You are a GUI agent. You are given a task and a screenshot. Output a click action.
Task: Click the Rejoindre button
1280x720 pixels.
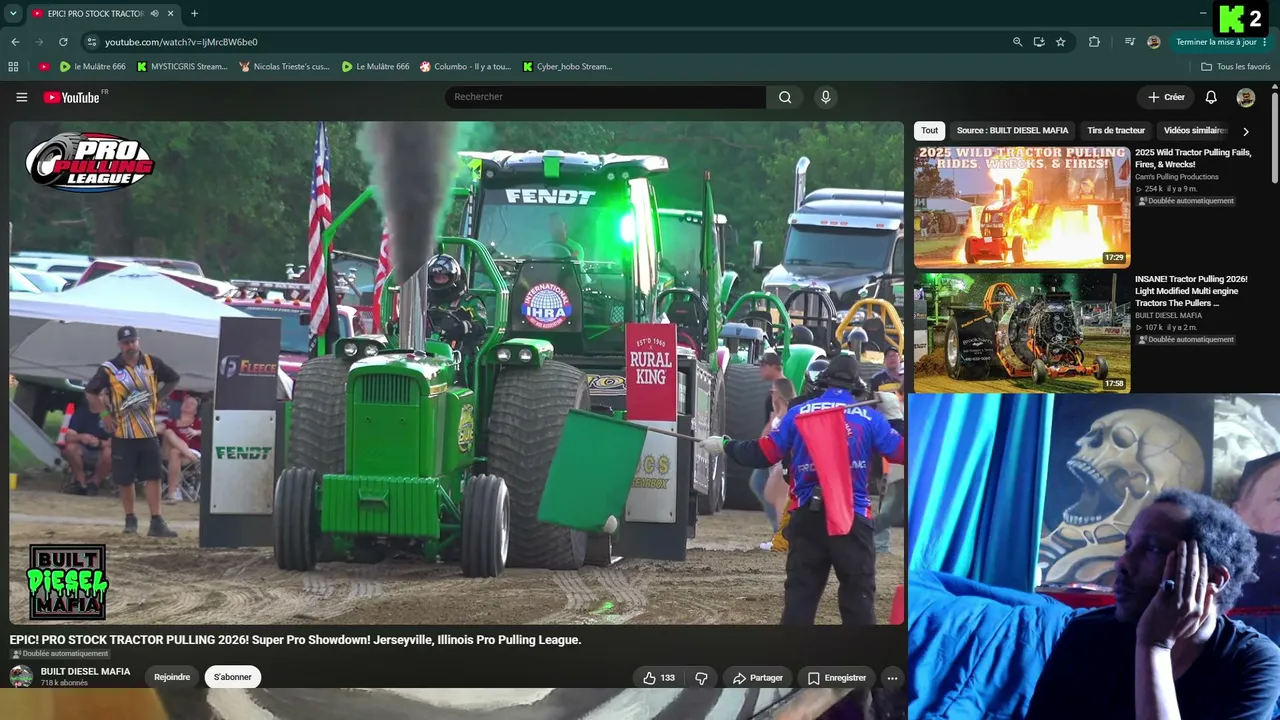[172, 677]
